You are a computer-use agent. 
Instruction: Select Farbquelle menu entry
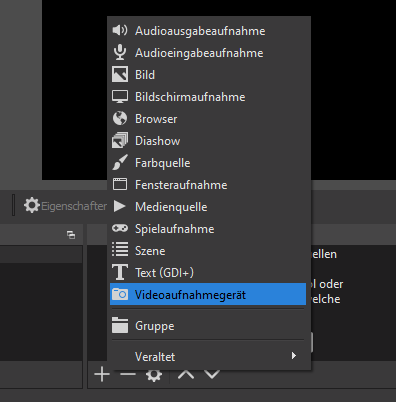pos(208,163)
